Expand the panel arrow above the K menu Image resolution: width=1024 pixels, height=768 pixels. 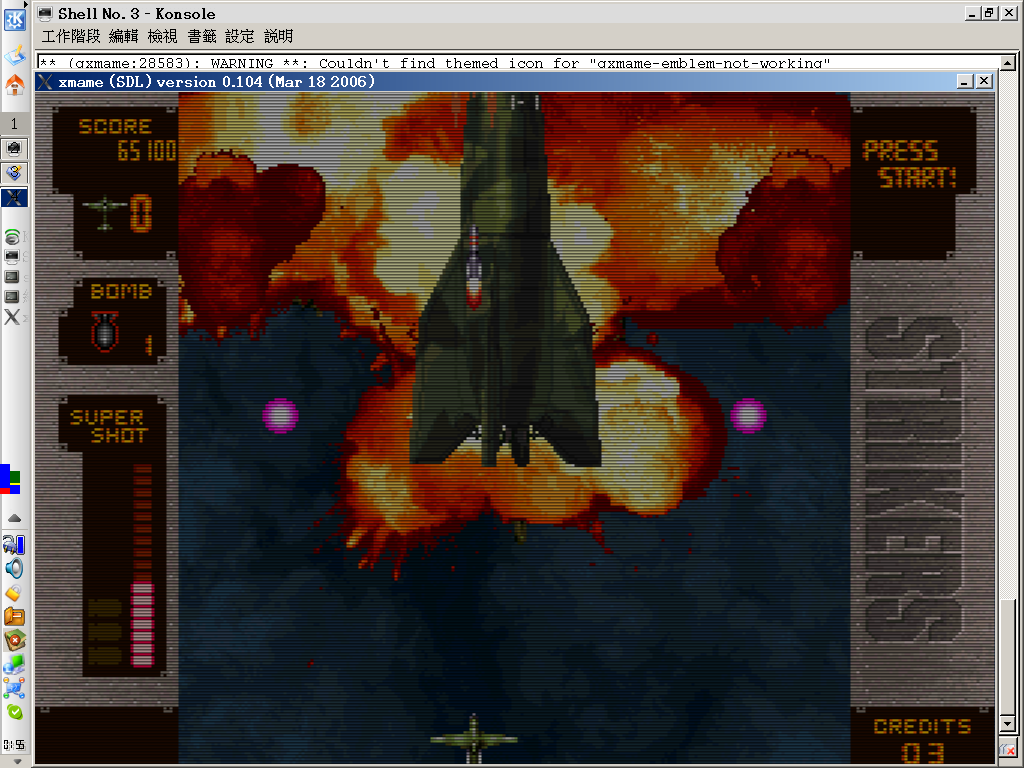coord(25,4)
